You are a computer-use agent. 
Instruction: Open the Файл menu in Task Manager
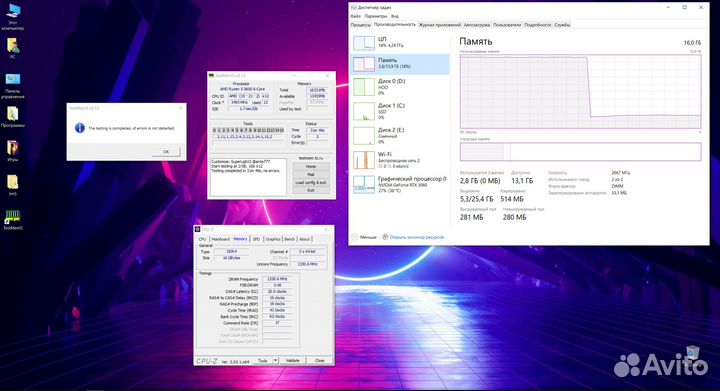[355, 16]
